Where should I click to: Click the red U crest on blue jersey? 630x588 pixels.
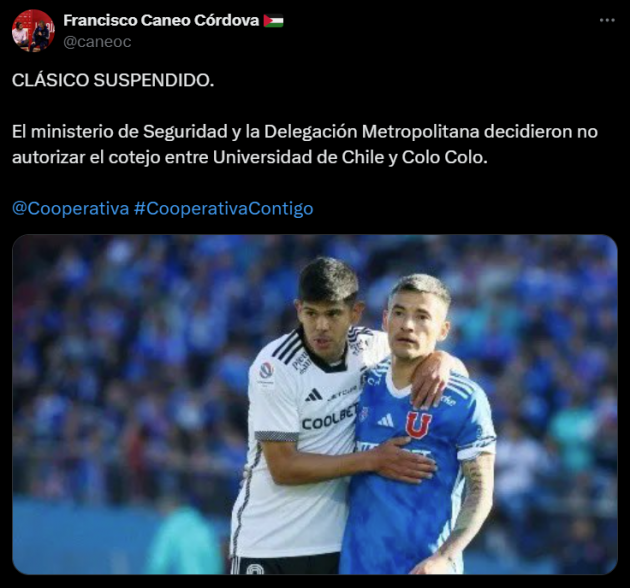418,424
